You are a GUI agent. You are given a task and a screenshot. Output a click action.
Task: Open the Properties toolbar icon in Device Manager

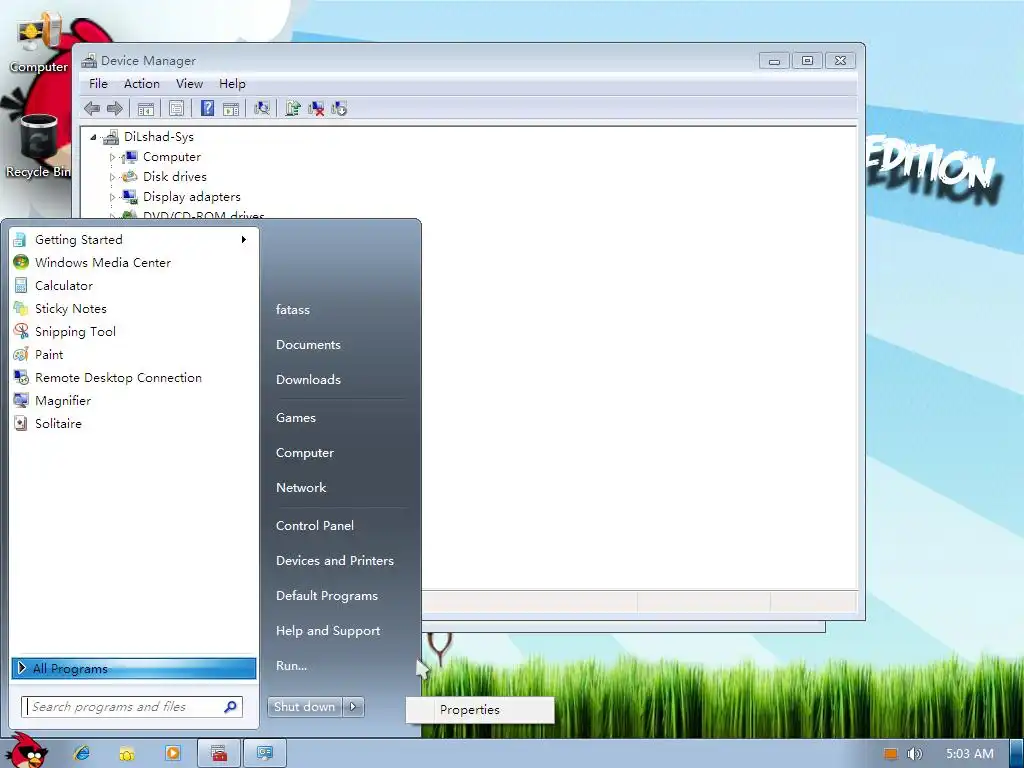[176, 108]
